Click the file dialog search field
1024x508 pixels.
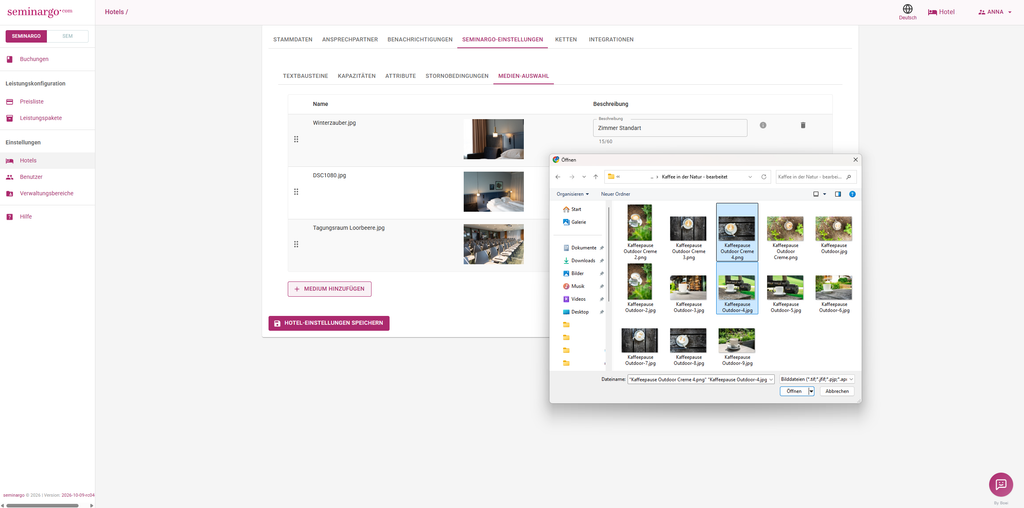[x=816, y=177]
